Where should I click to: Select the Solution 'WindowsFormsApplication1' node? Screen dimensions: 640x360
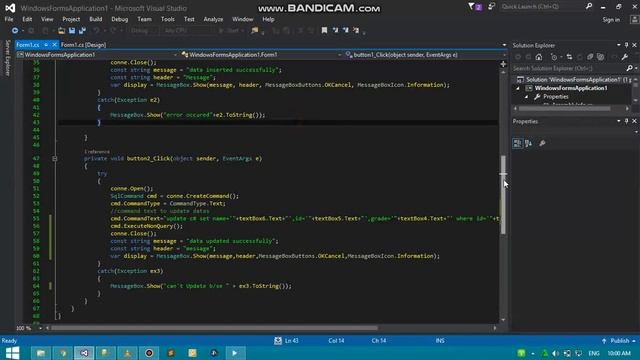573,80
